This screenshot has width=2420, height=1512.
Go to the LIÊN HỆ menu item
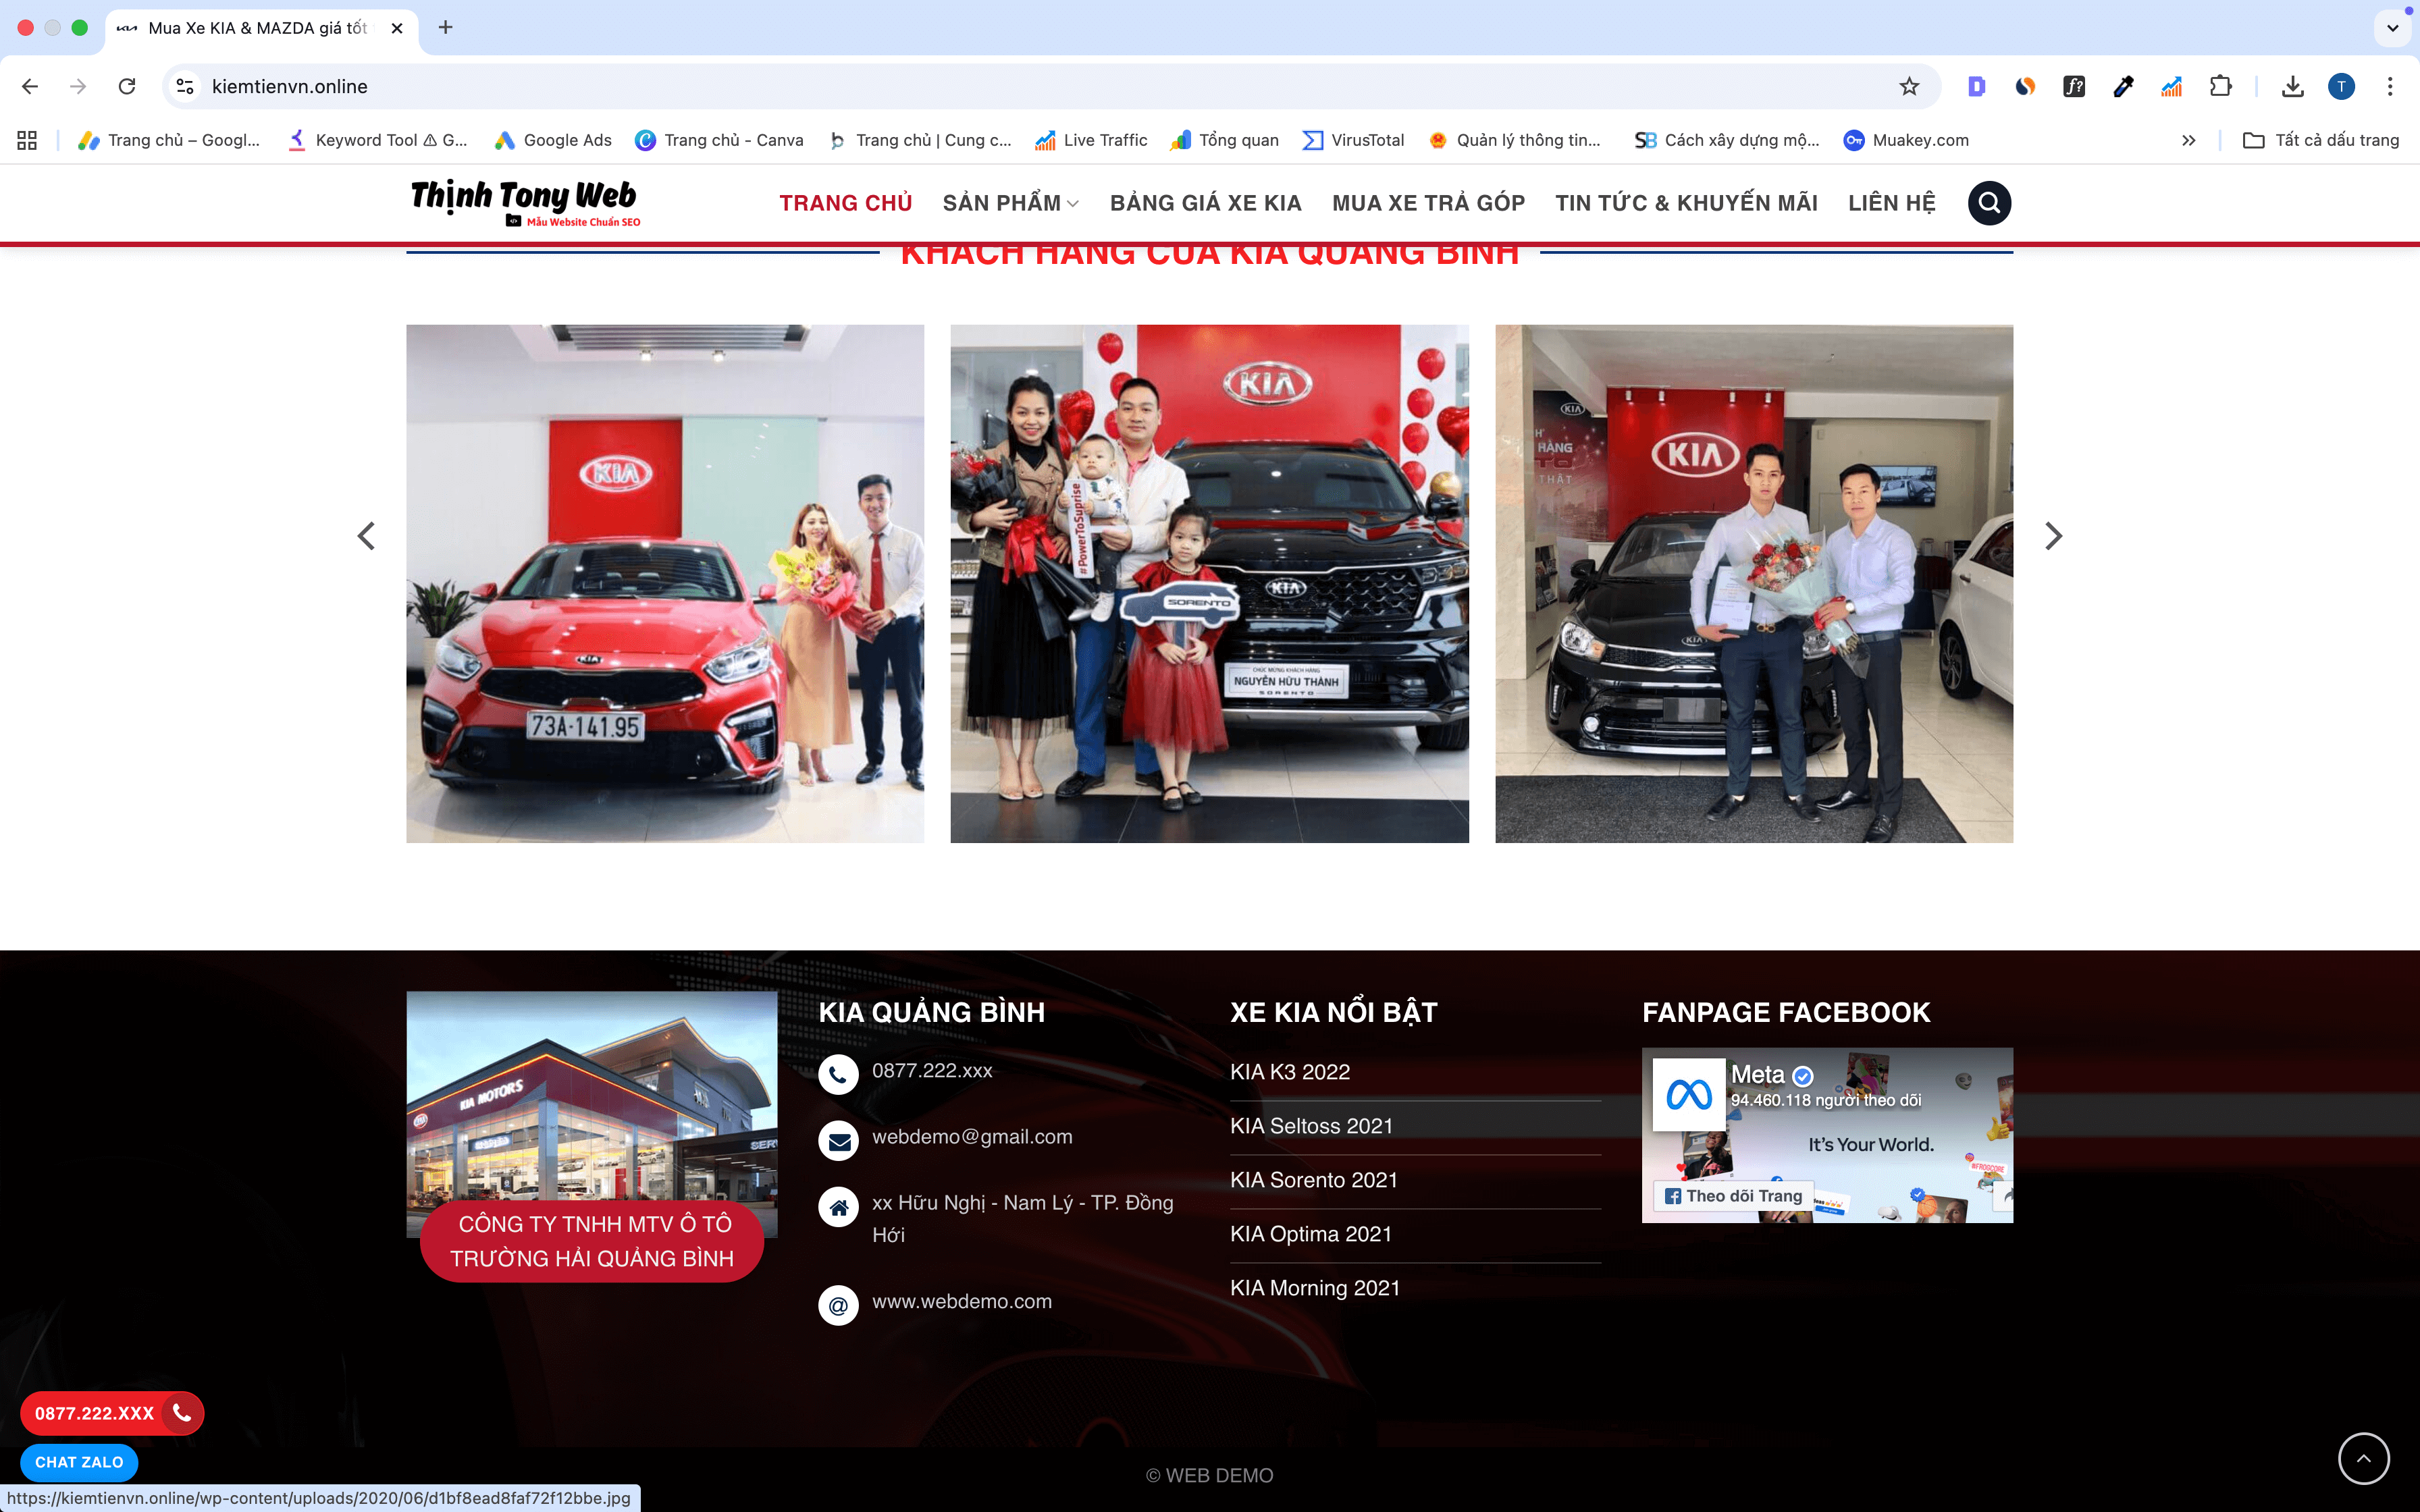coord(1891,203)
